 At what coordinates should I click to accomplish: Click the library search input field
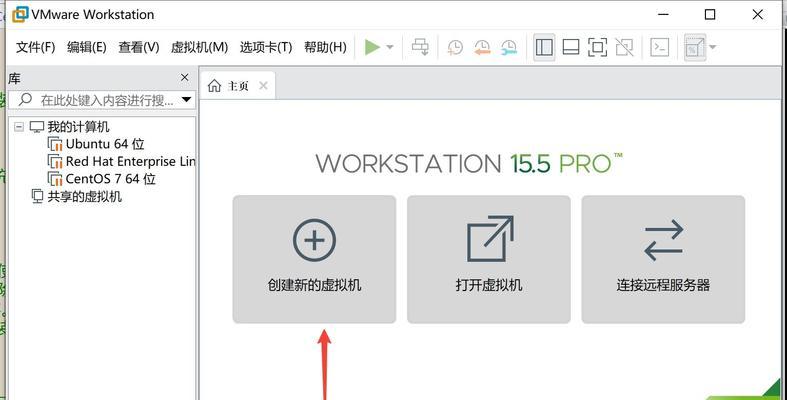coord(101,100)
